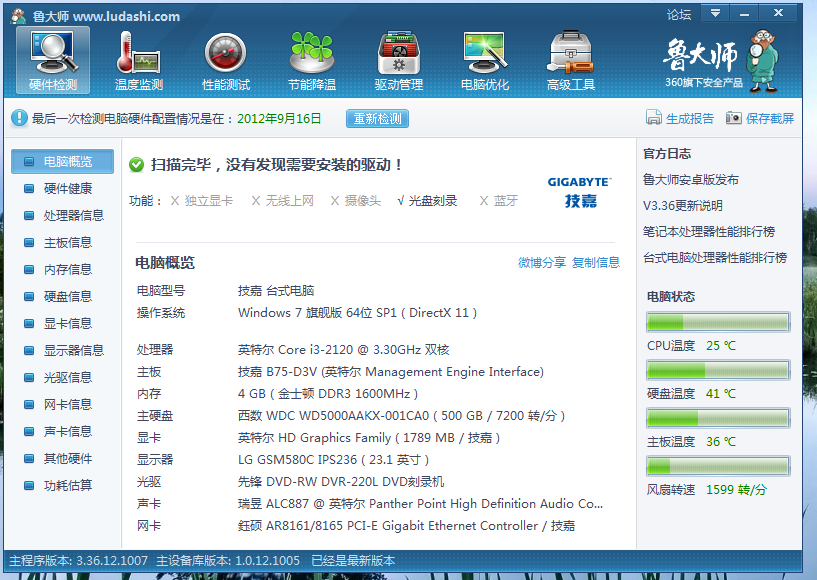Click the 风扇转速 progress bar
Screen dimensions: 817x580
coord(718,466)
